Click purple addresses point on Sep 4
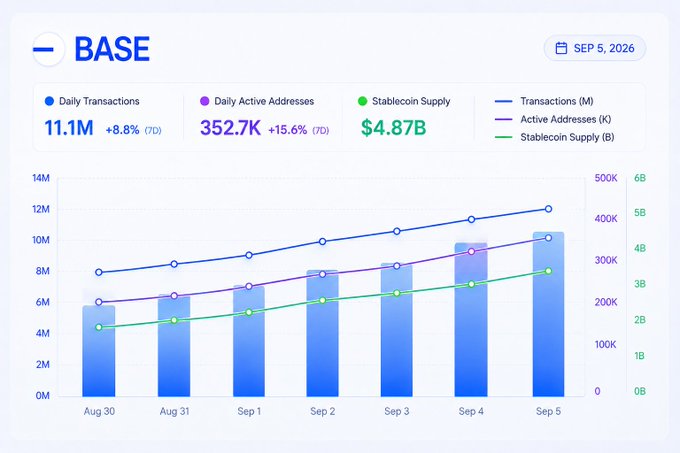 tap(471, 251)
